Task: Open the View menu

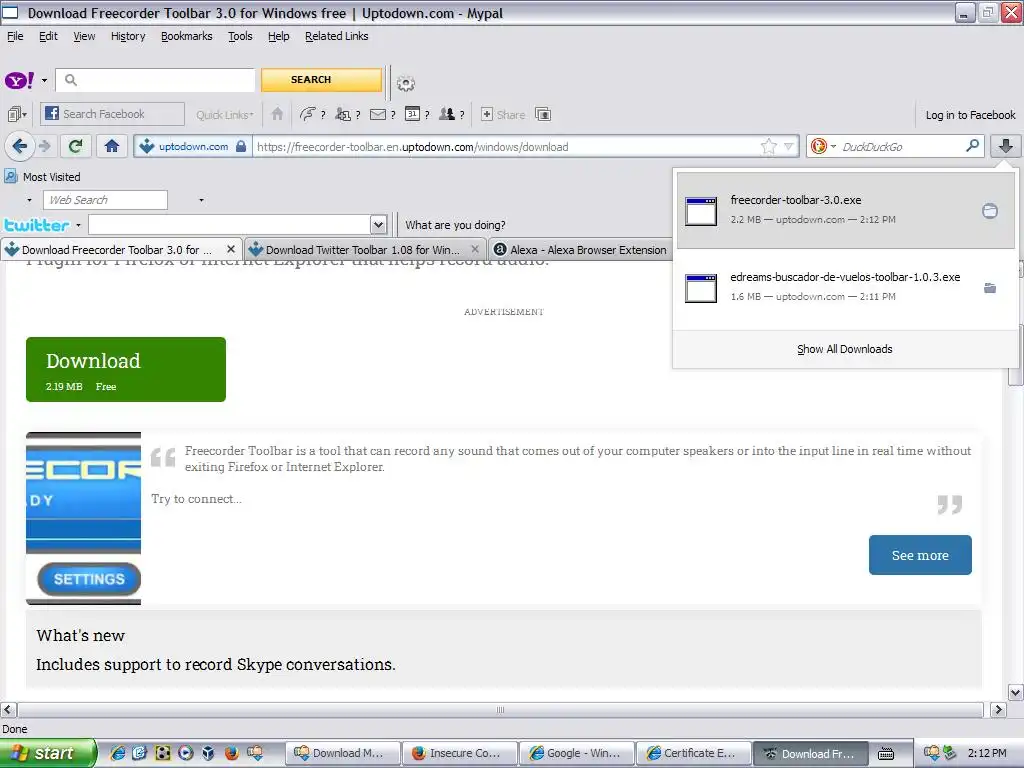Action: 84,37
